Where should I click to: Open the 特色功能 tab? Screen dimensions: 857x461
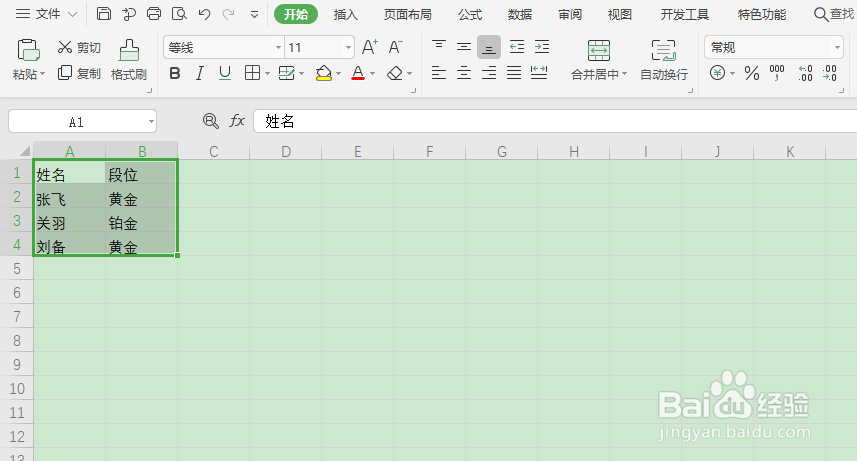(x=762, y=15)
